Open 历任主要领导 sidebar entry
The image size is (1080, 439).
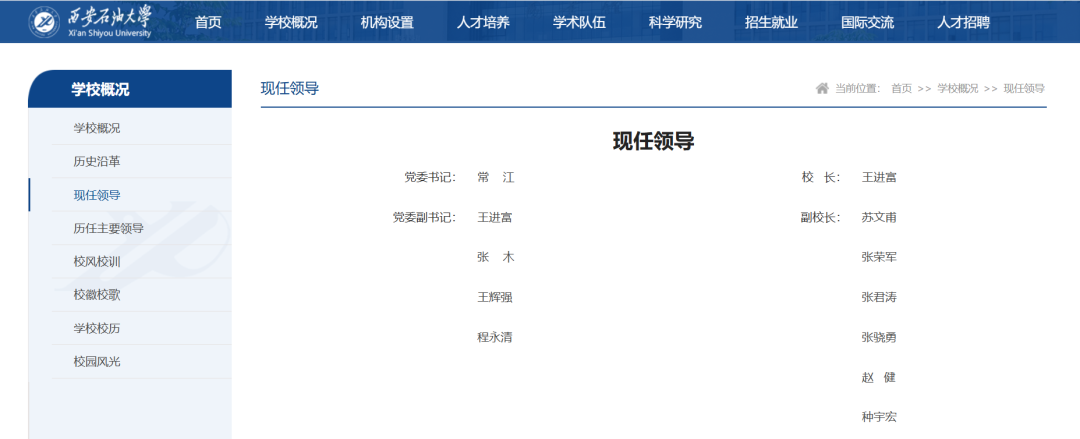pos(108,228)
